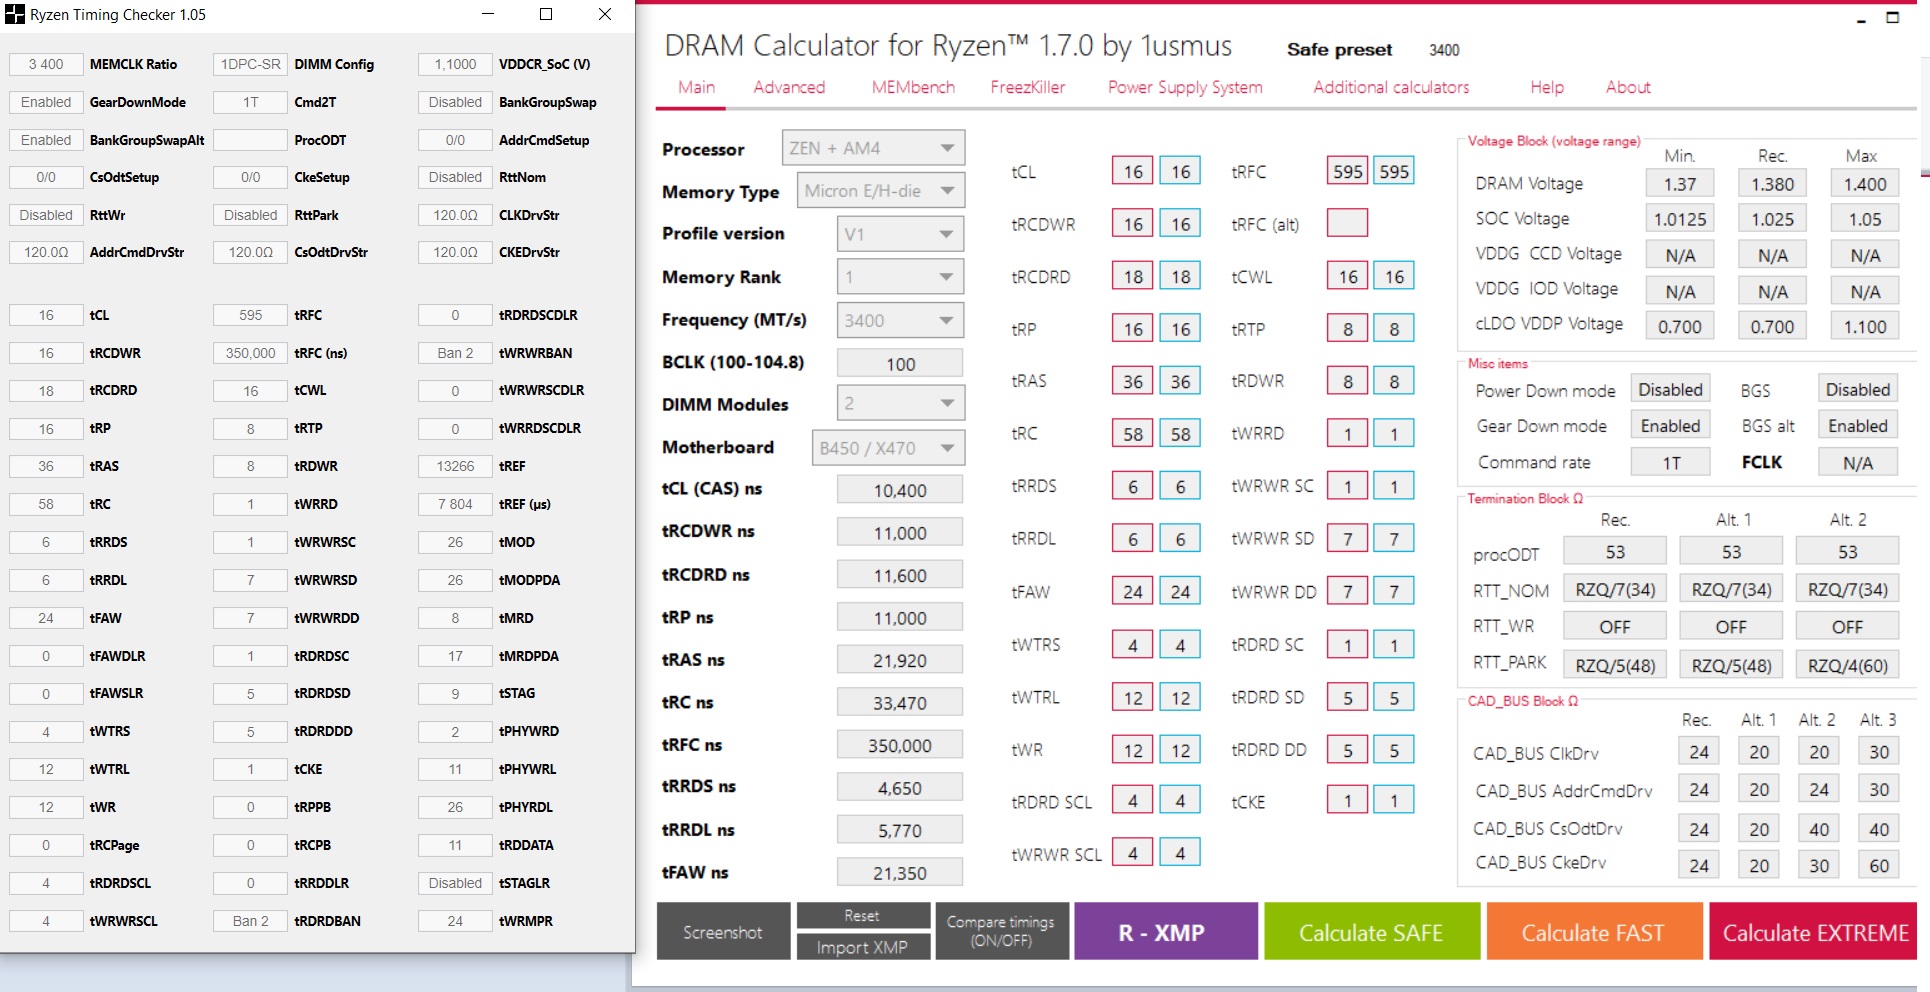The image size is (1930, 992).
Task: Select the About tab
Action: click(x=1628, y=87)
